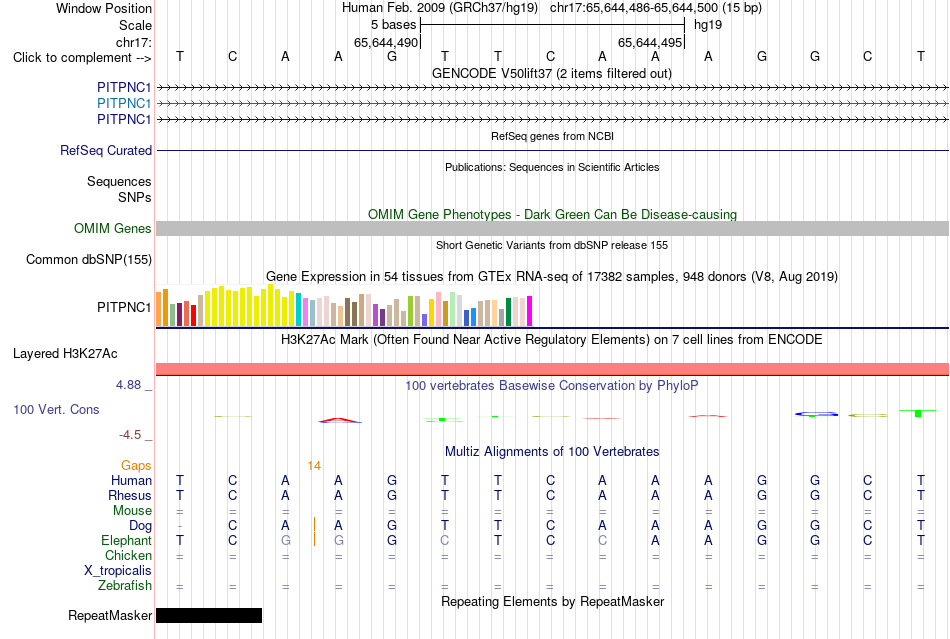Open OMIM Gene Phenotypes track title
This screenshot has height=639, width=950.
pos(552,214)
